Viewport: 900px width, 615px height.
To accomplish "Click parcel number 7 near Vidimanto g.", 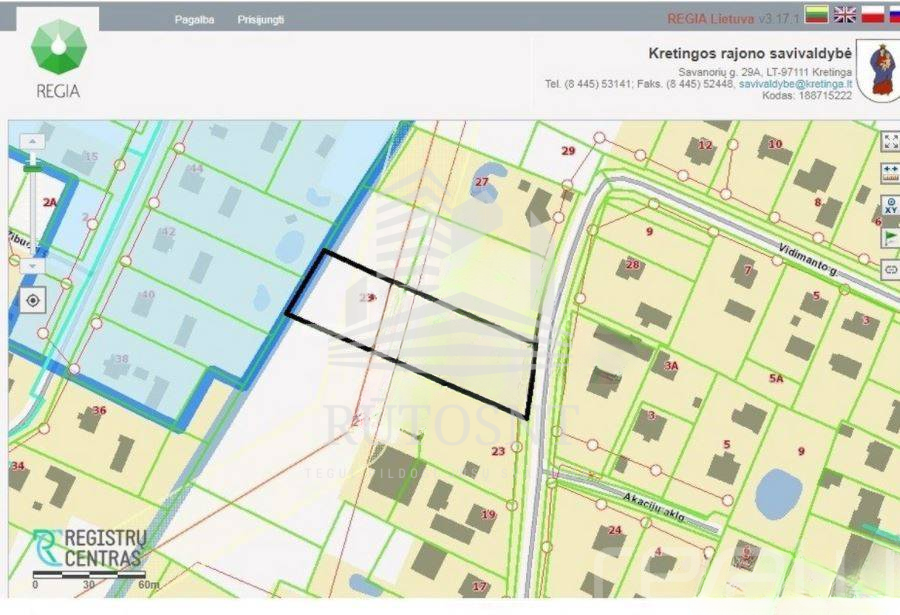I will (747, 270).
